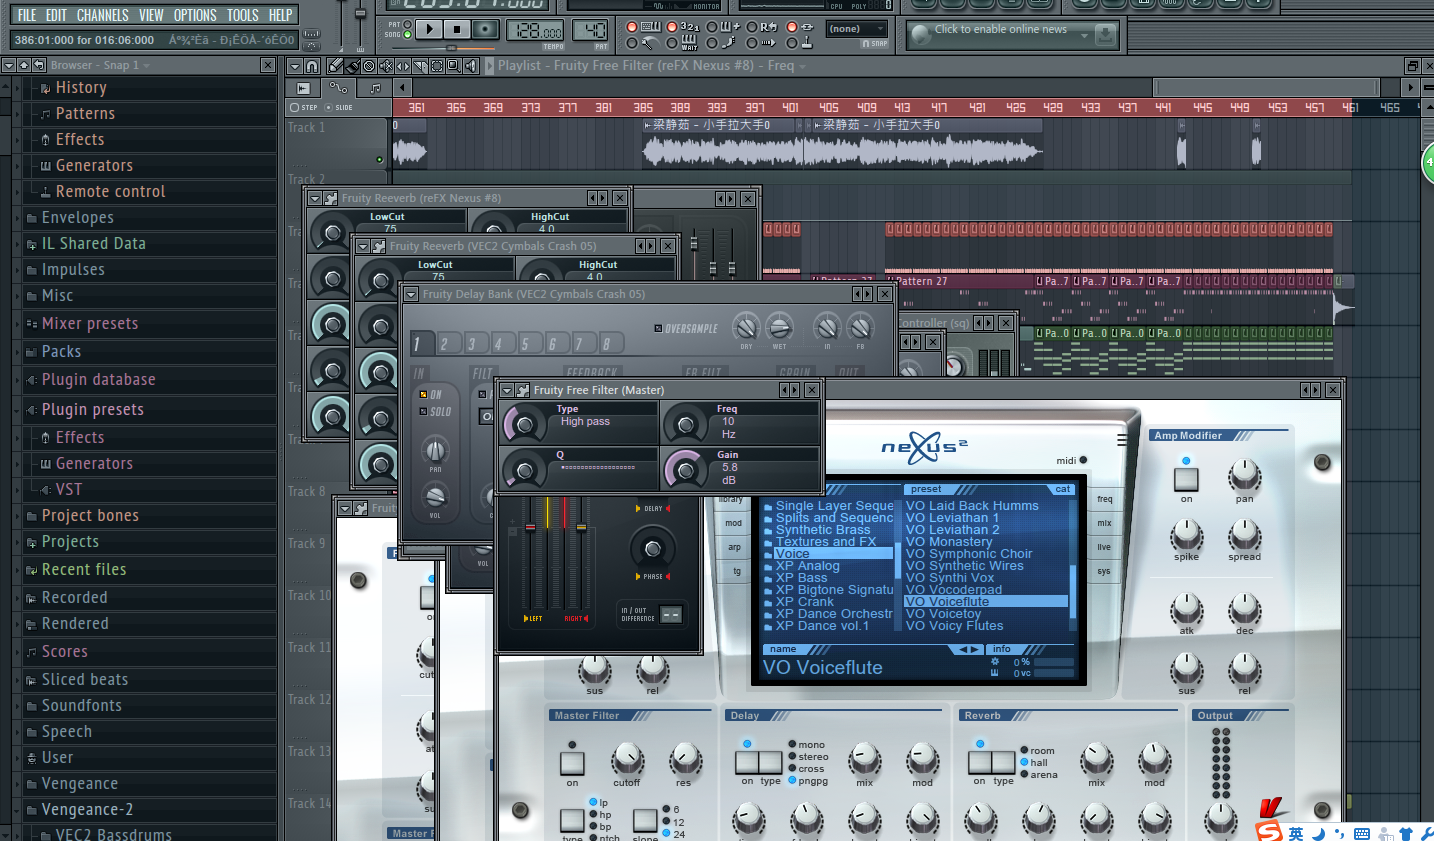This screenshot has width=1434, height=841.
Task: Click Nexus Master Filter cutoff knob
Action: tap(627, 759)
